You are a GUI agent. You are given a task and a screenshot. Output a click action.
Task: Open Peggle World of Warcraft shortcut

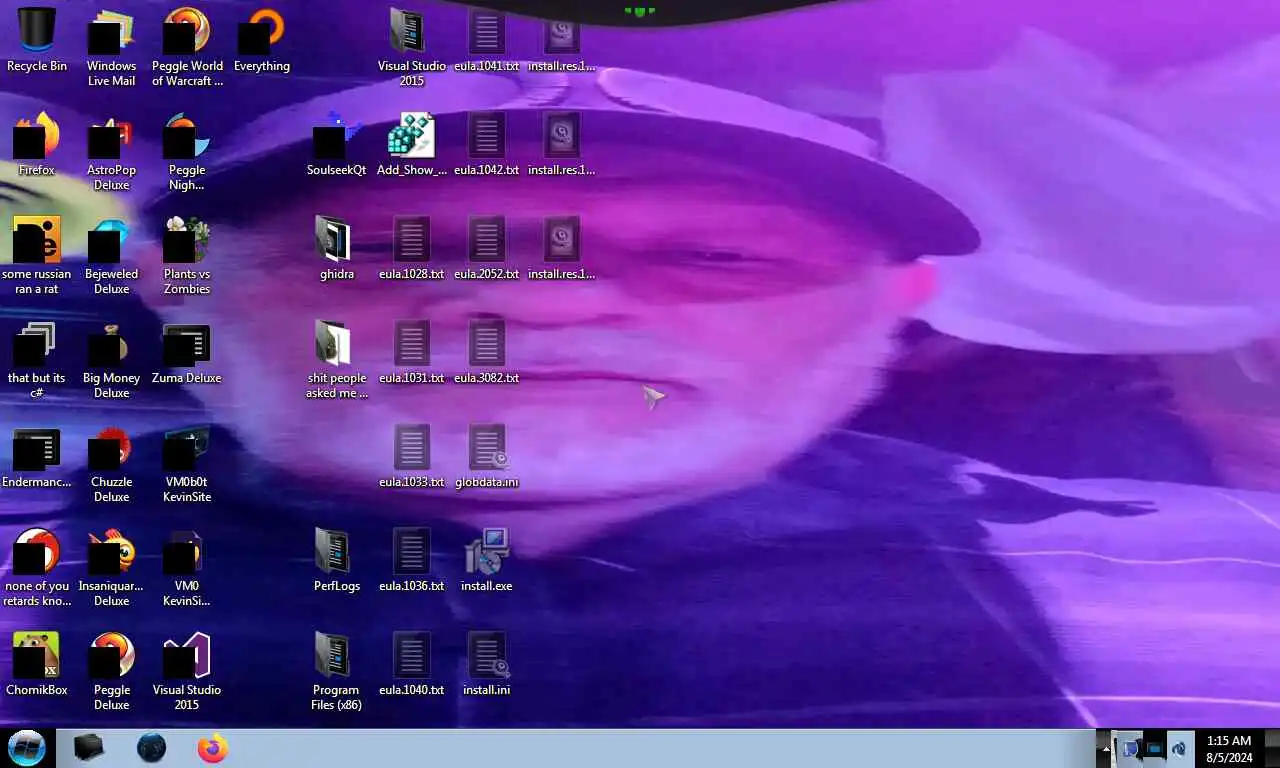pyautogui.click(x=187, y=46)
